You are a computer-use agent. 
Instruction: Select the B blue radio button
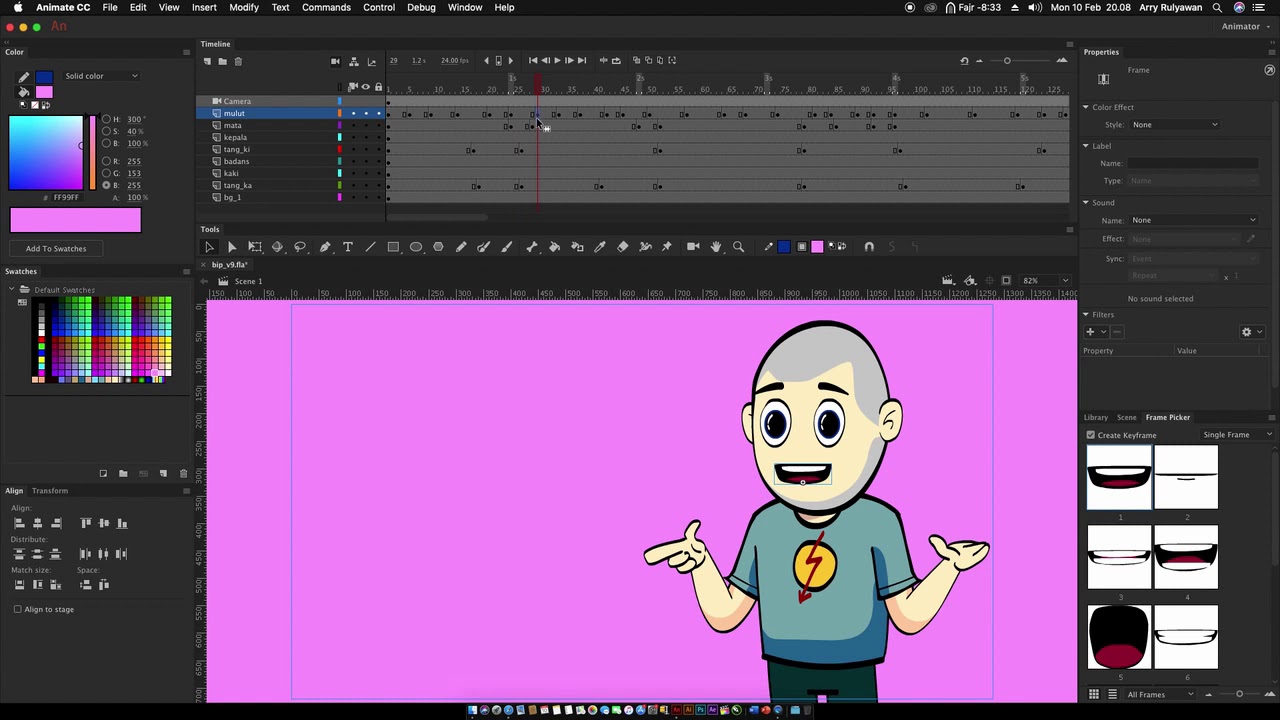[107, 185]
